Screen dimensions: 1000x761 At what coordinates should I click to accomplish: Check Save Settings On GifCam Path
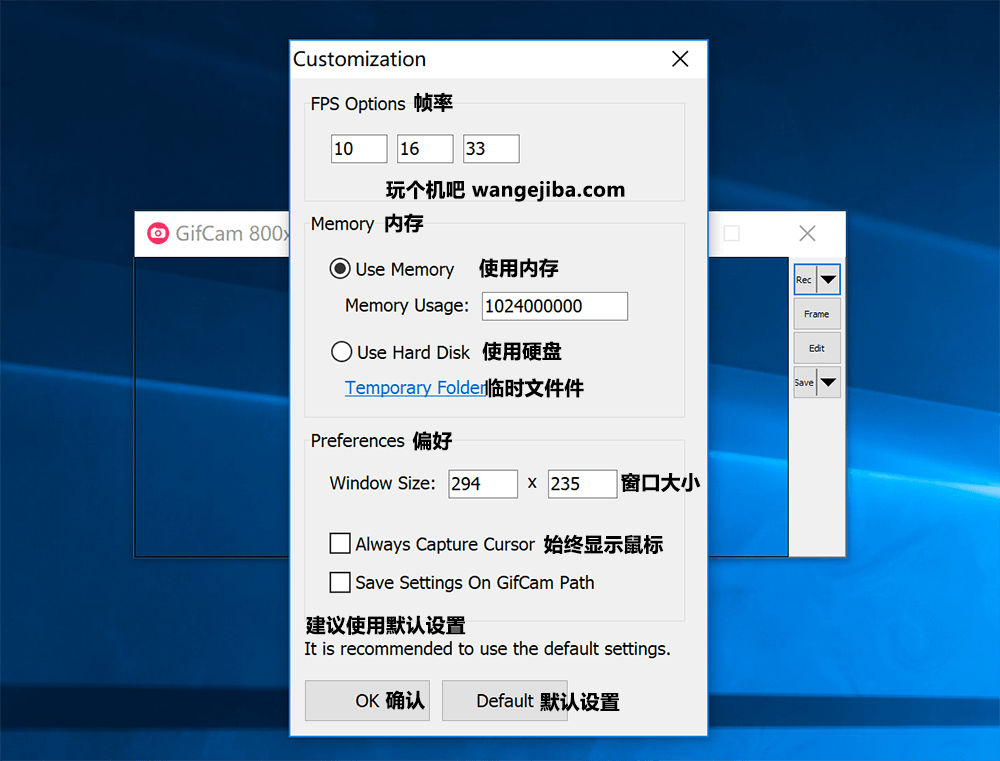tap(340, 582)
